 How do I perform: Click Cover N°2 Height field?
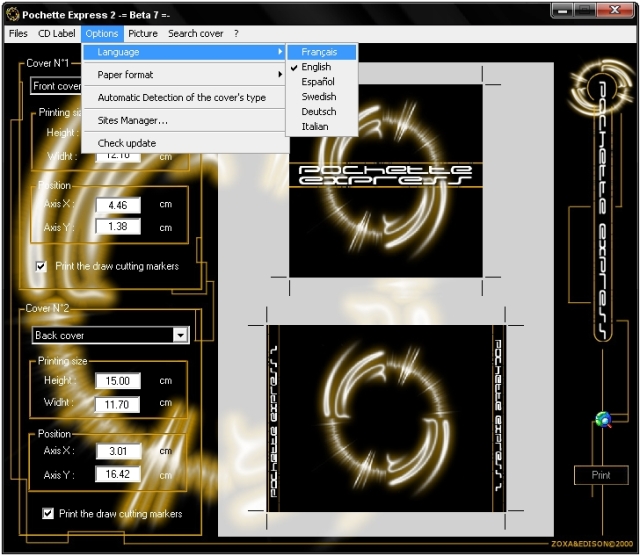(x=118, y=381)
